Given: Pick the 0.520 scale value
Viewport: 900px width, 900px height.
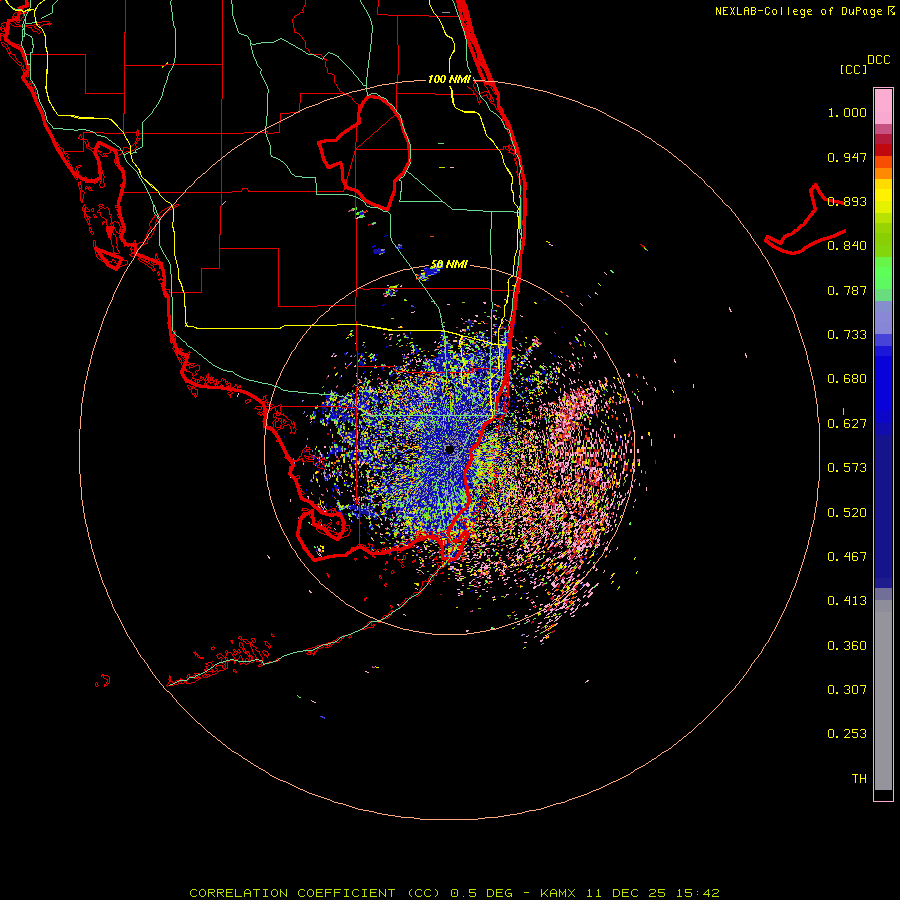Looking at the screenshot, I should pos(847,513).
